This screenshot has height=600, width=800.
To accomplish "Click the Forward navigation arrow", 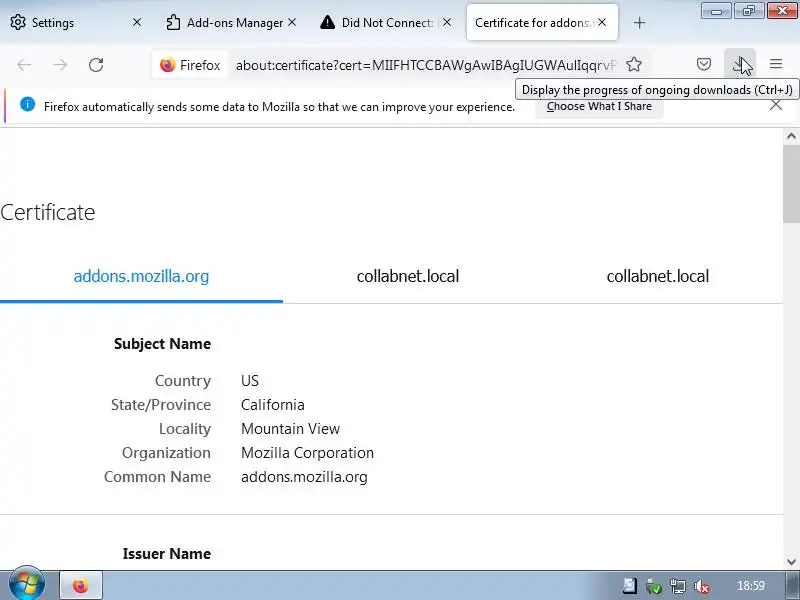I will (60, 65).
